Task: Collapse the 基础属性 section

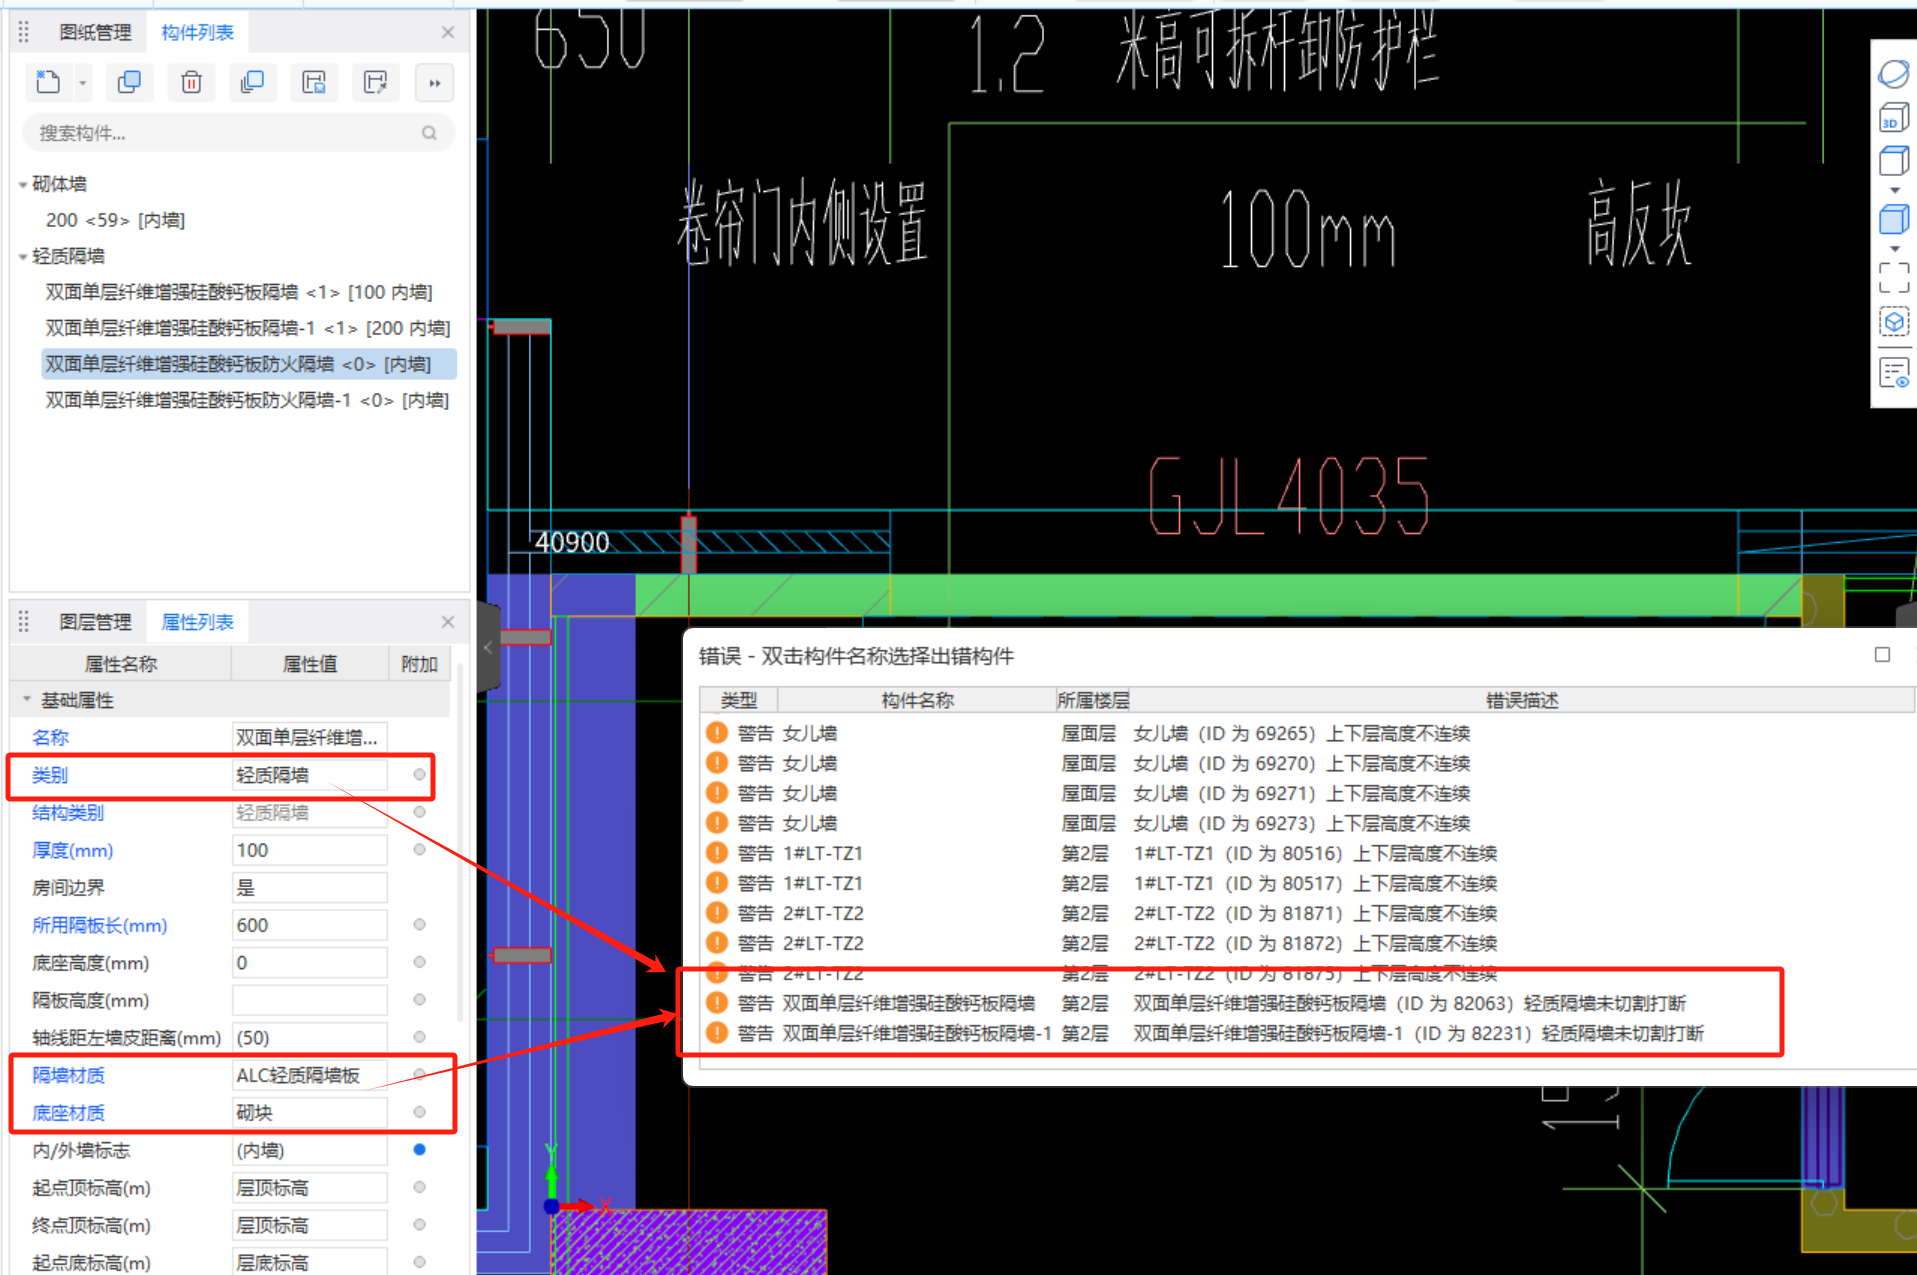Action: [x=27, y=700]
